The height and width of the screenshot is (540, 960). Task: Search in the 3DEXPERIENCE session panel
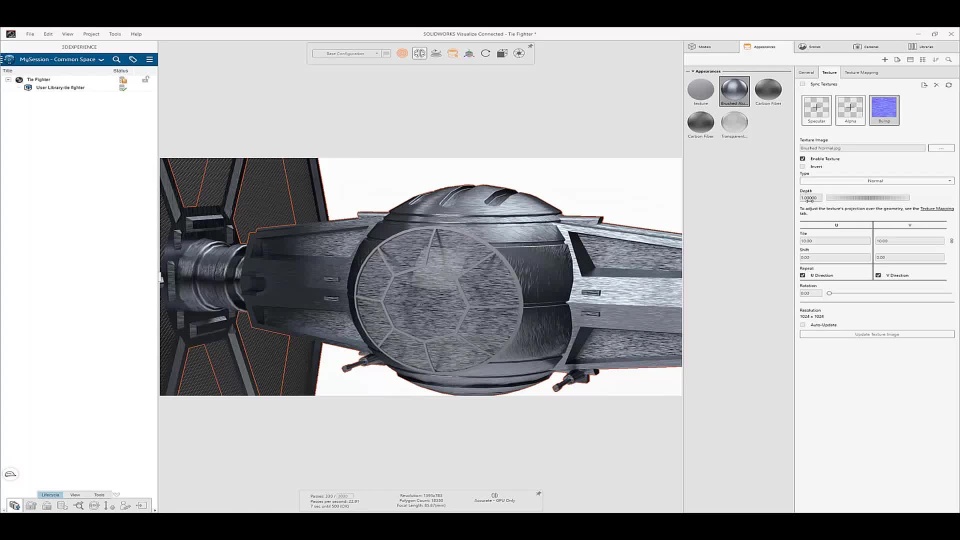pyautogui.click(x=116, y=59)
